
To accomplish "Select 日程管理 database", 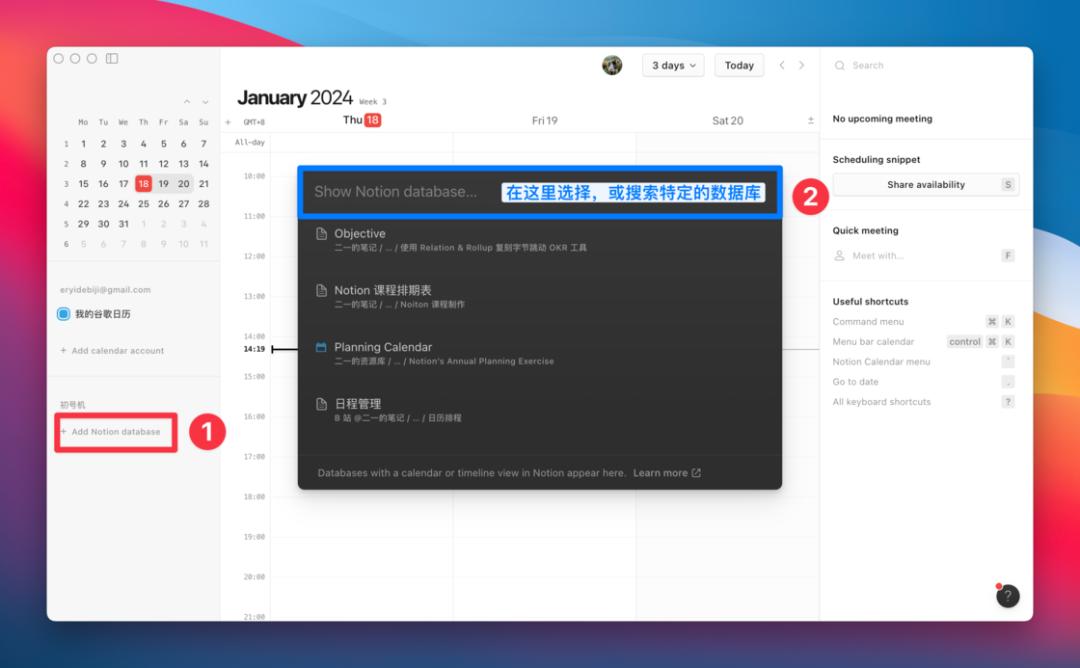I will tap(540, 410).
